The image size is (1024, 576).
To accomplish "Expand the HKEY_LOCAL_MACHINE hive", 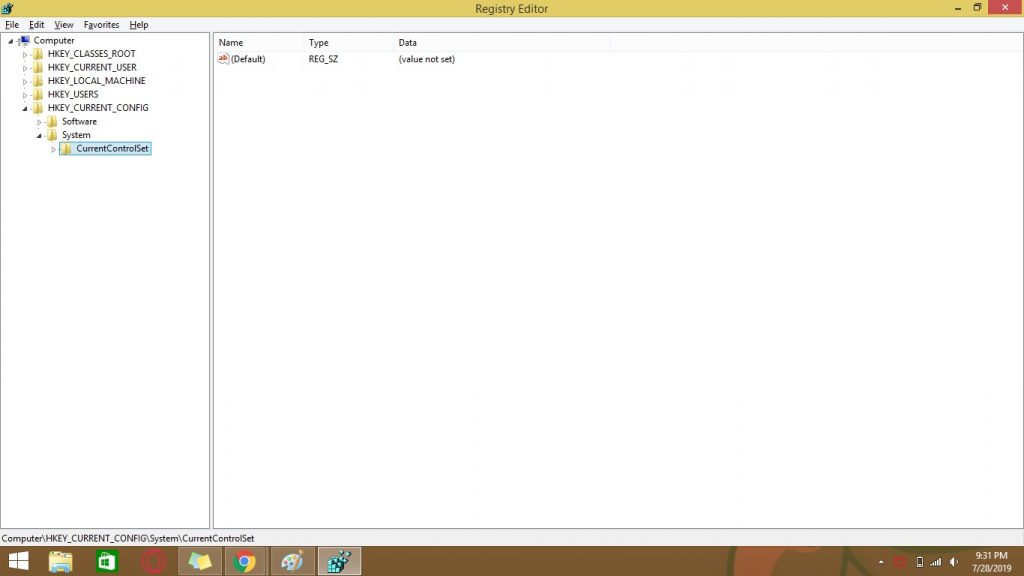I will (25, 82).
